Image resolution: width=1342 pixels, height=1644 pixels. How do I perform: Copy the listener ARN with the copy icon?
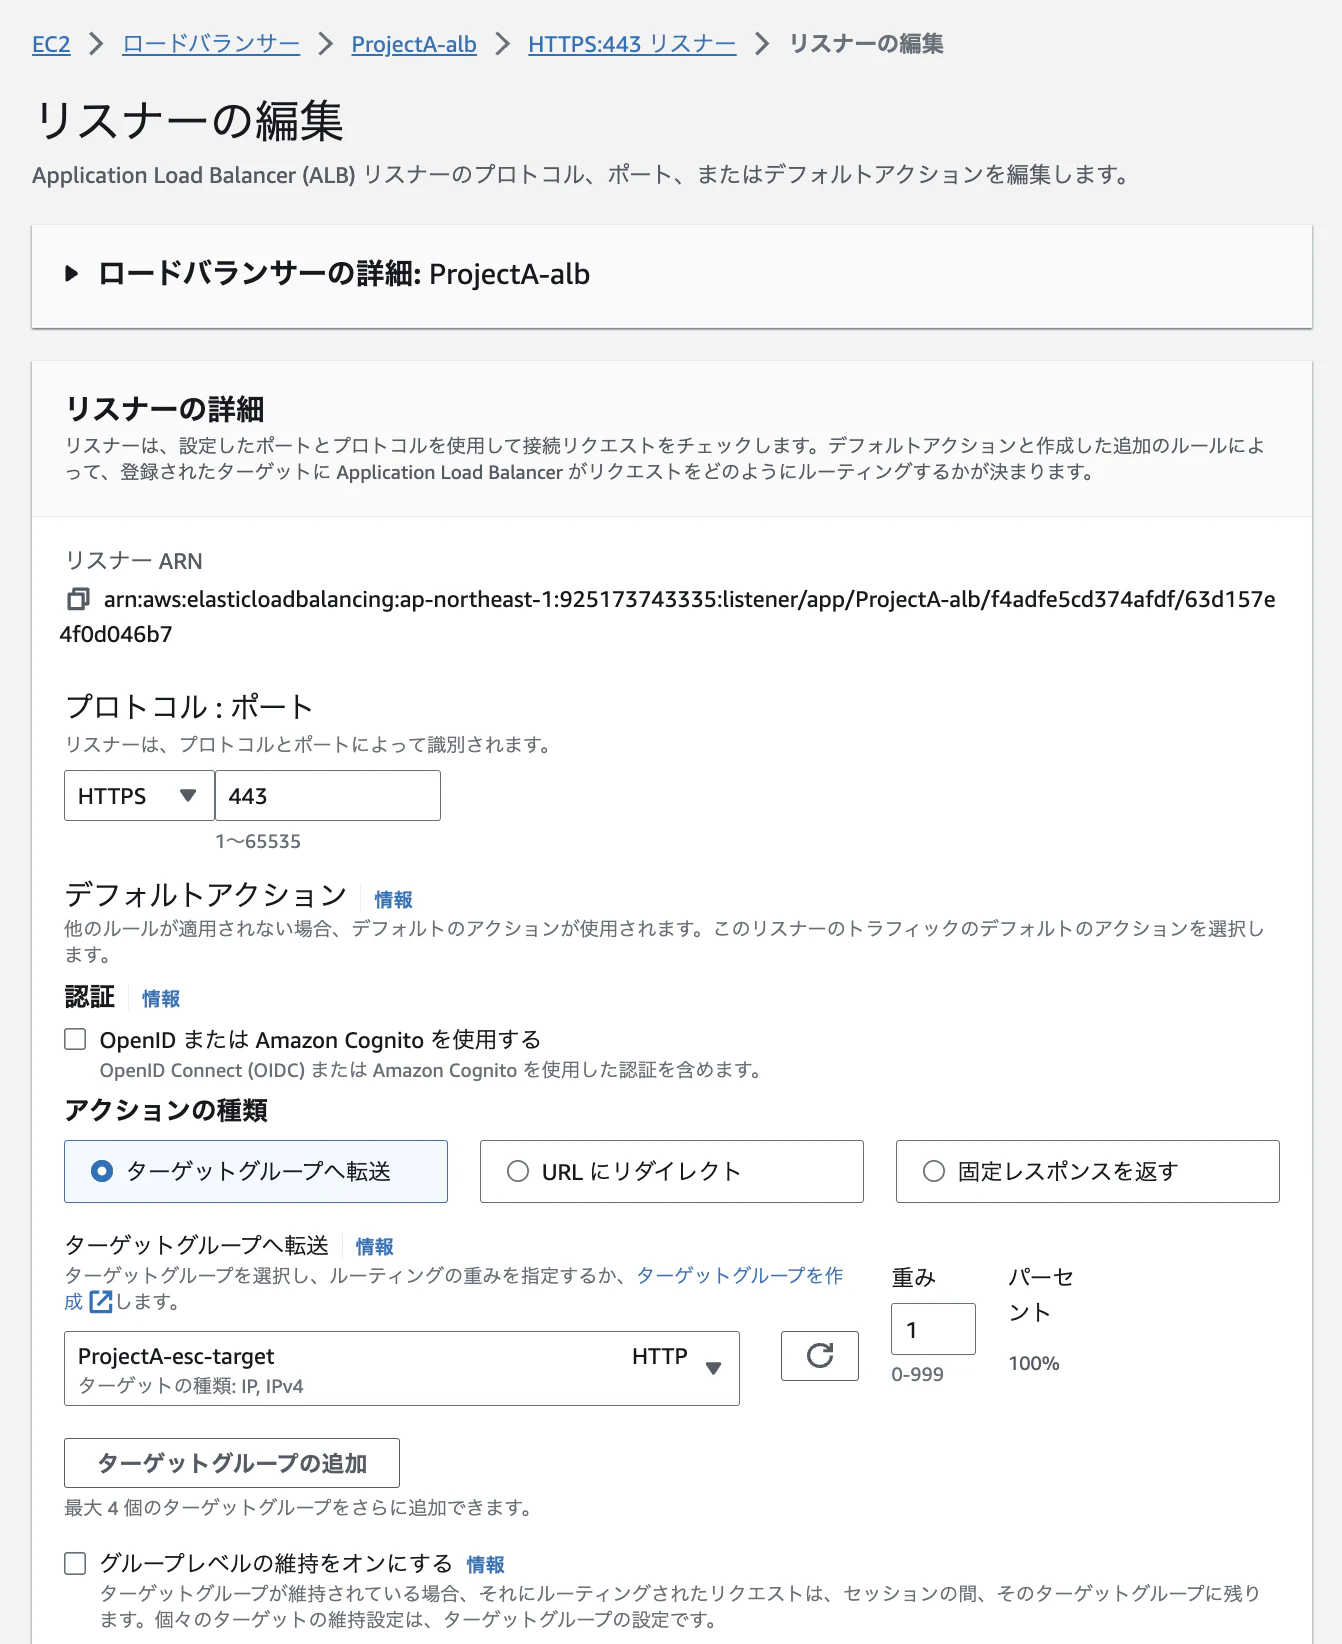point(78,599)
